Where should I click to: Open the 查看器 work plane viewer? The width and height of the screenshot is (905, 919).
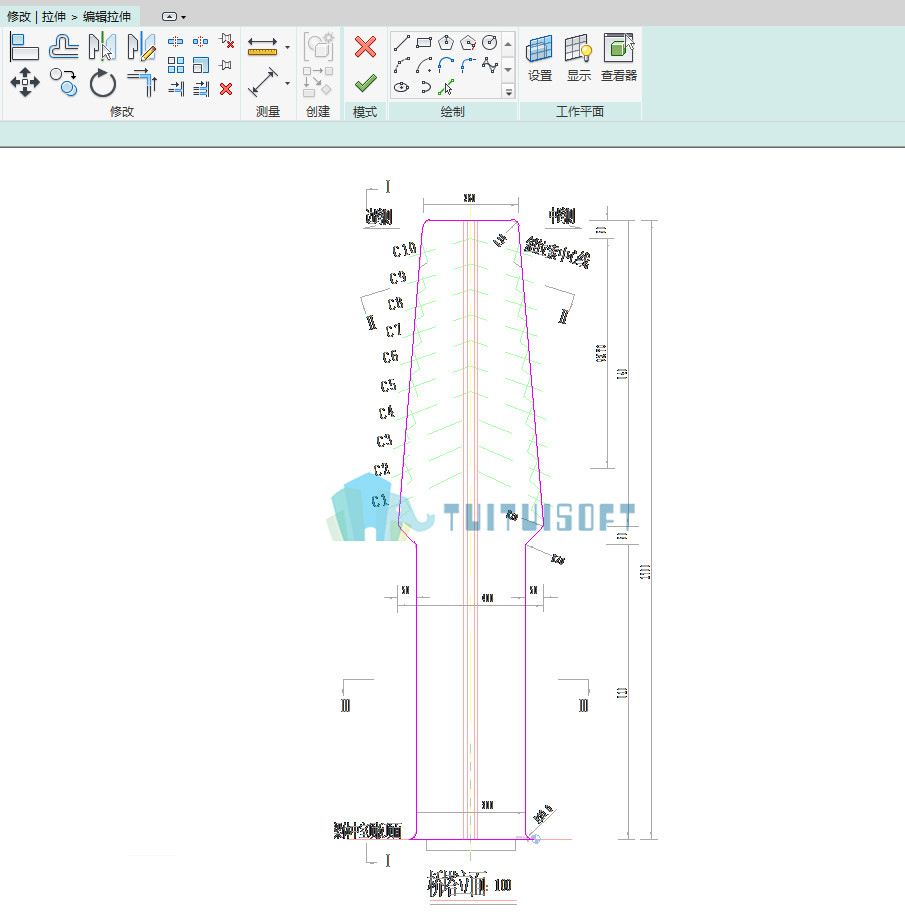(619, 57)
